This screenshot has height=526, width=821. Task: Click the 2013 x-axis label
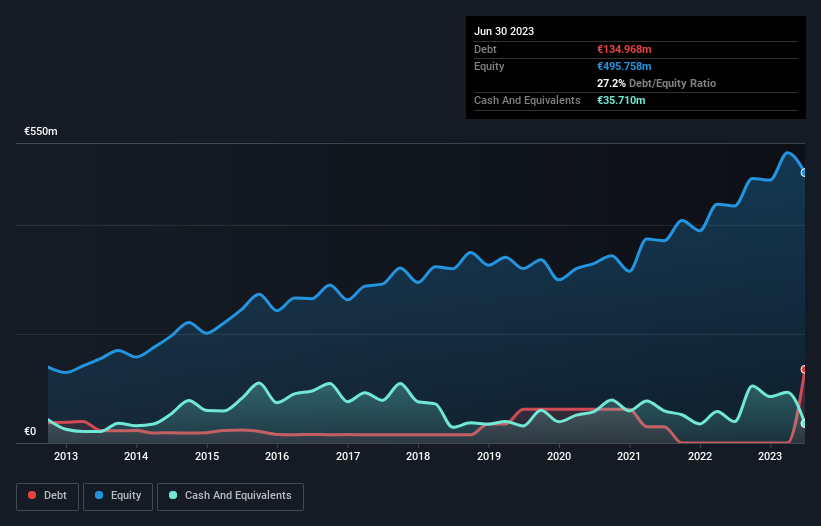click(x=66, y=456)
